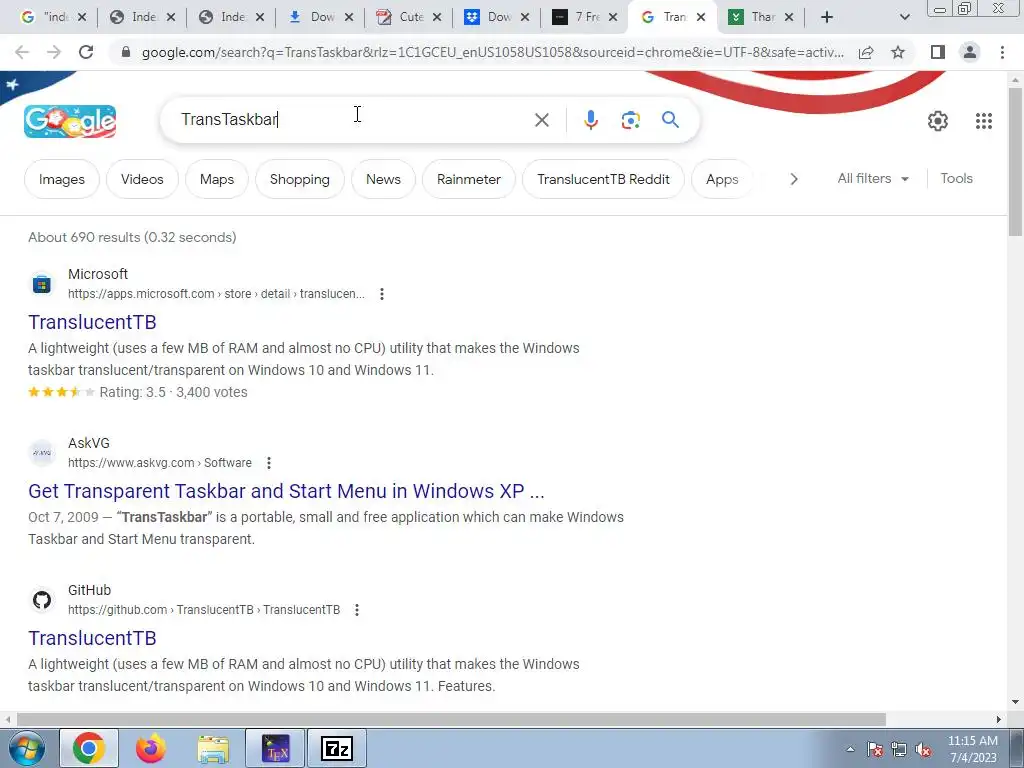1024x768 pixels.
Task: Click the Google holiday doodle logo
Action: pos(70,121)
